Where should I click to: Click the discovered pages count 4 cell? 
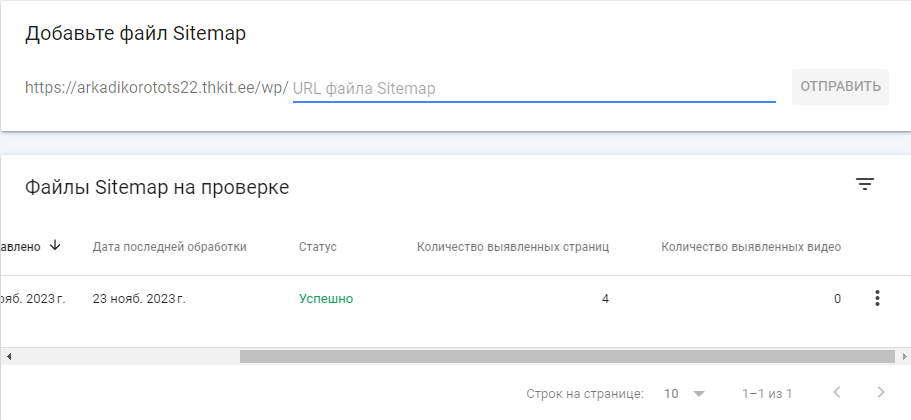(x=605, y=299)
